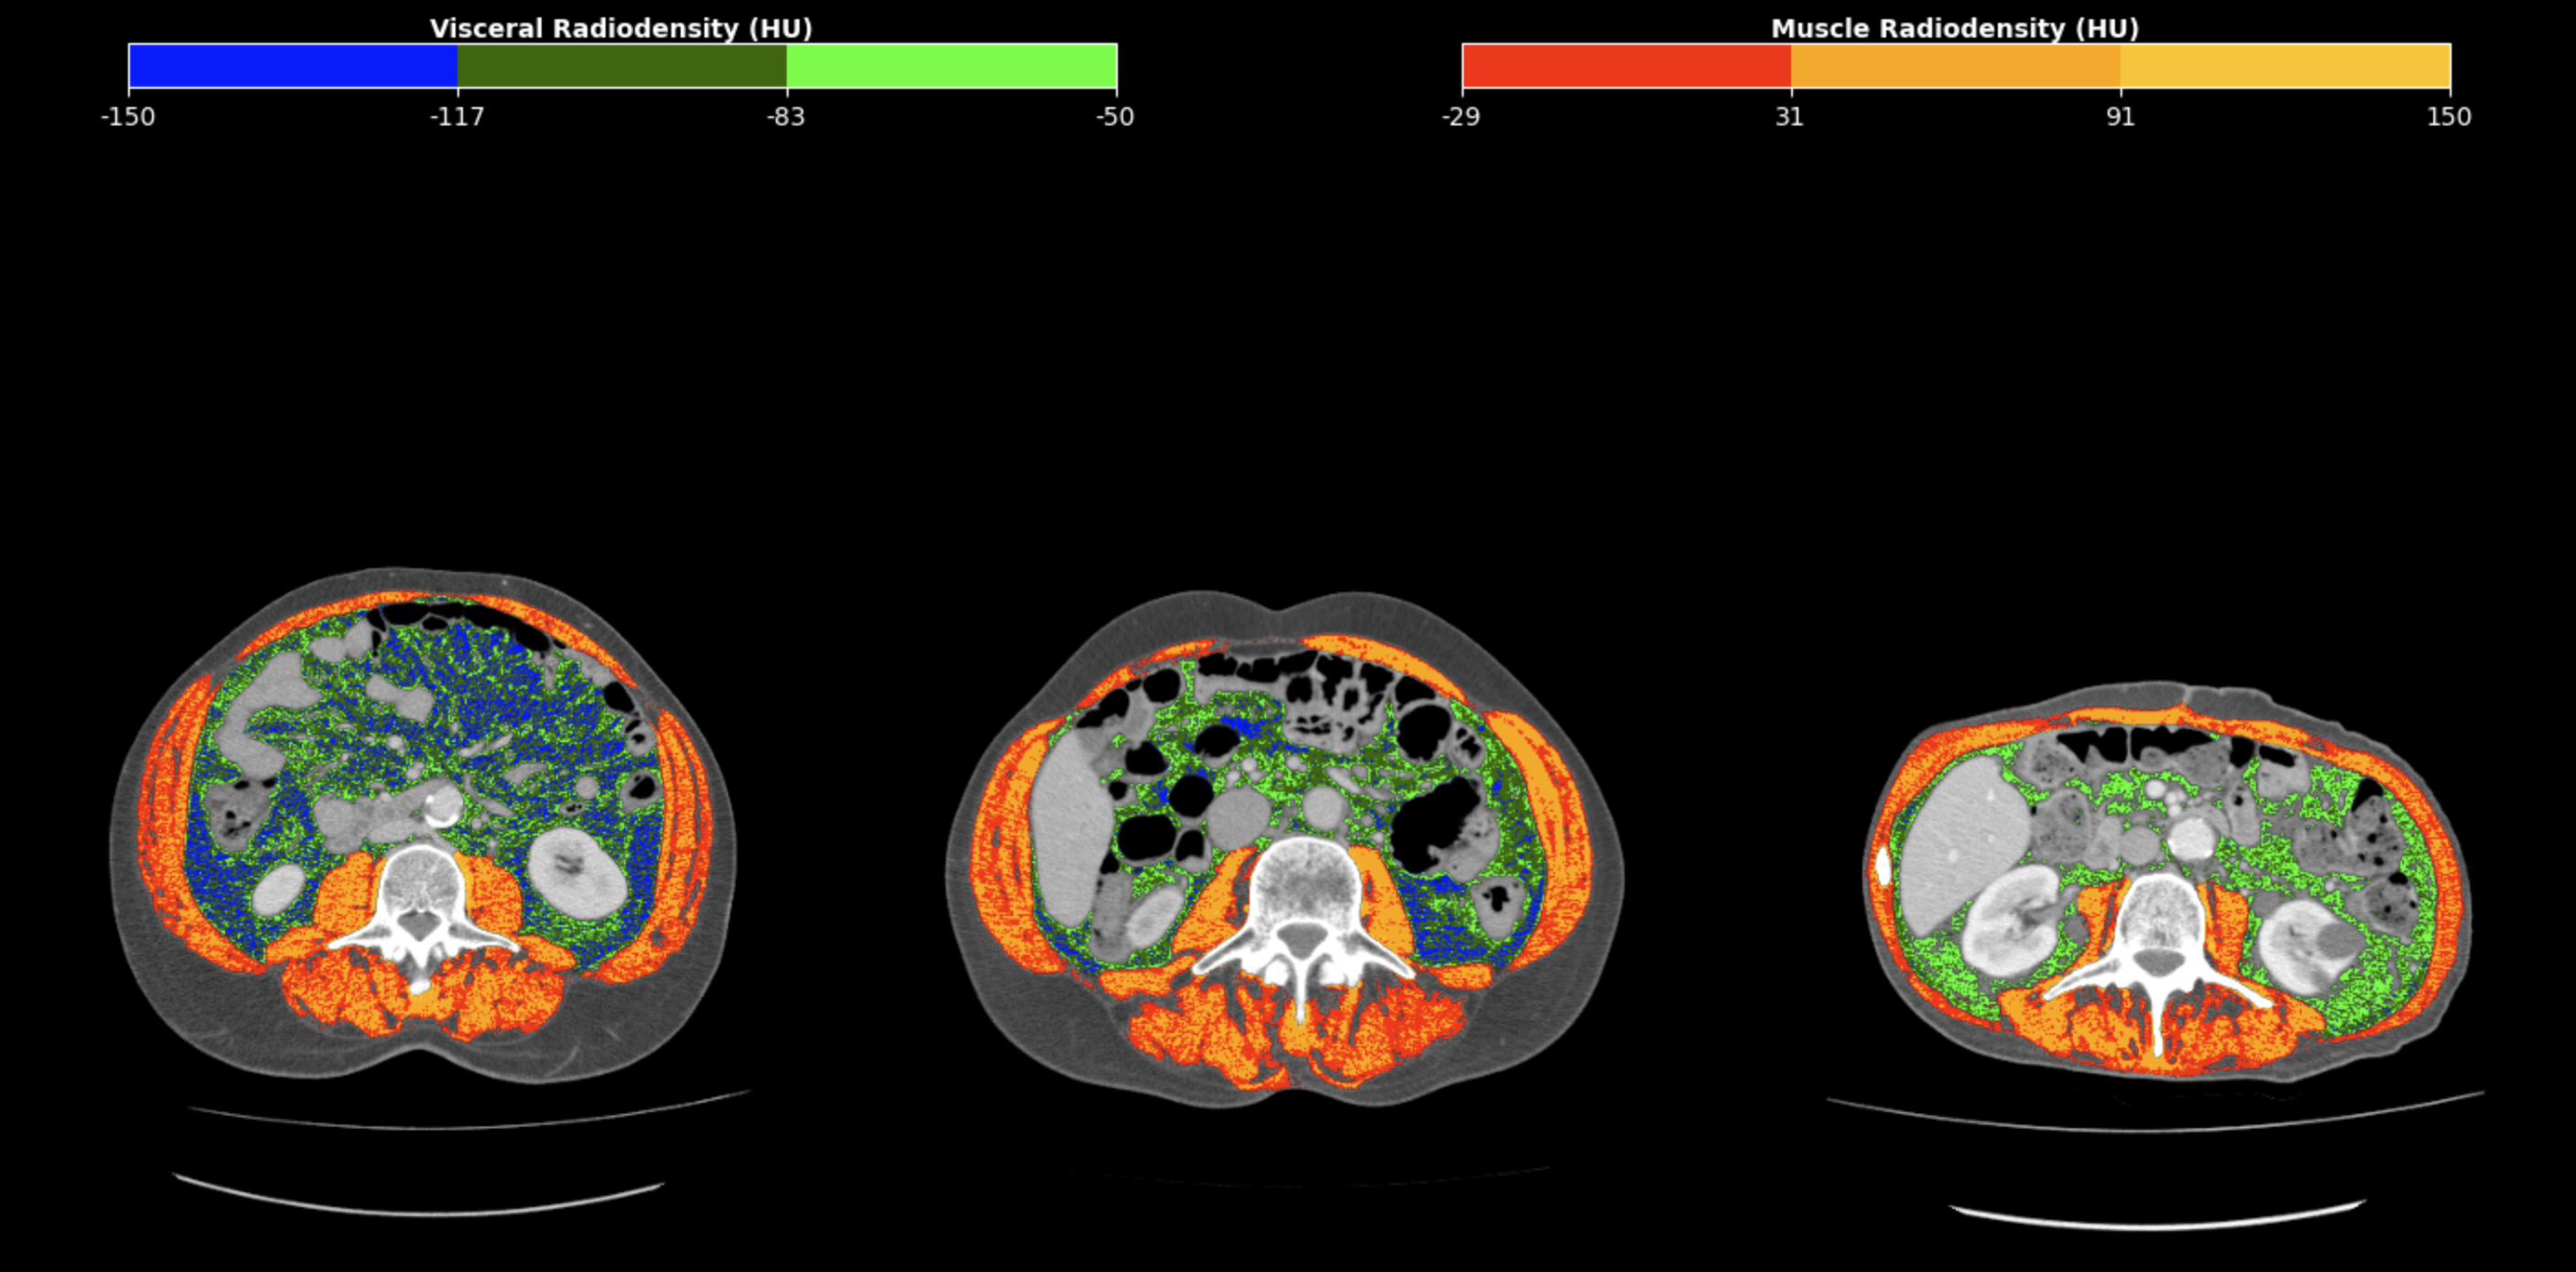Select the middle CT slice image
The height and width of the screenshot is (1272, 2576).
click(x=1285, y=850)
